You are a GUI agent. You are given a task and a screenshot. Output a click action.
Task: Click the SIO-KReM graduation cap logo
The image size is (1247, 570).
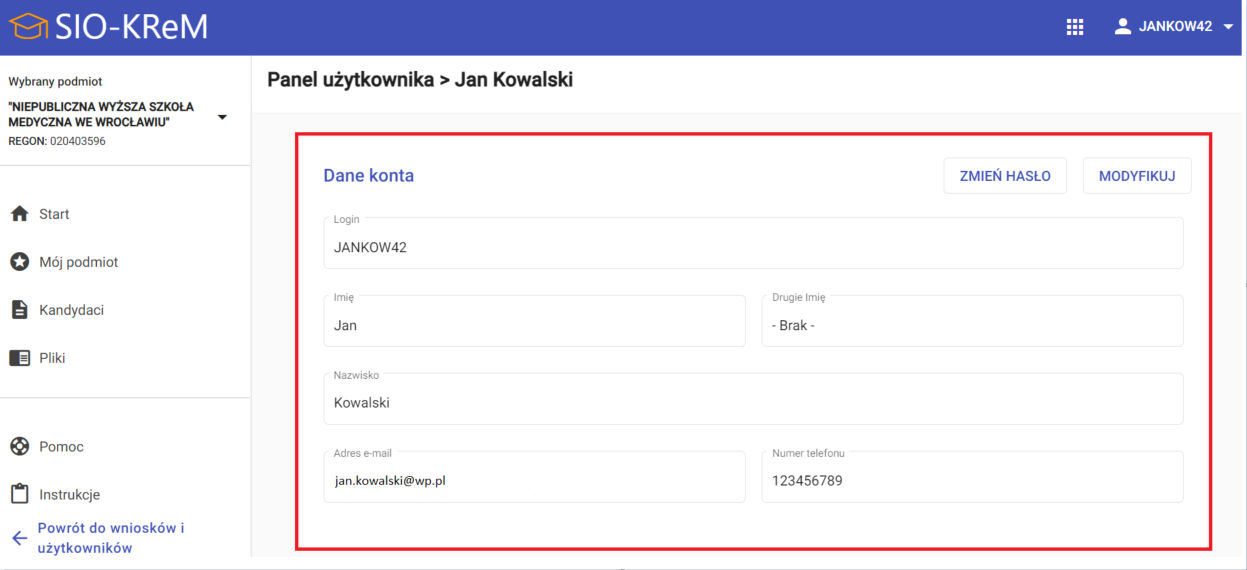tap(29, 27)
